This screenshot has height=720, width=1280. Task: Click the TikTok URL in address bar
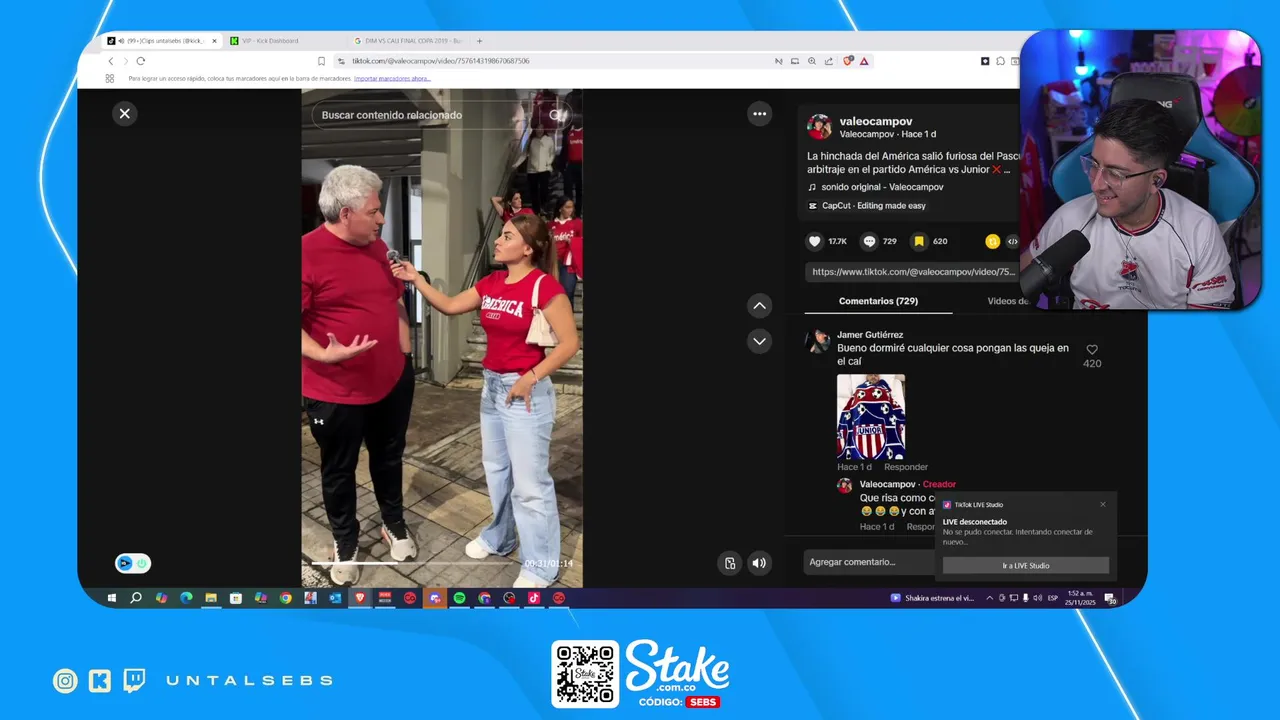[x=440, y=61]
